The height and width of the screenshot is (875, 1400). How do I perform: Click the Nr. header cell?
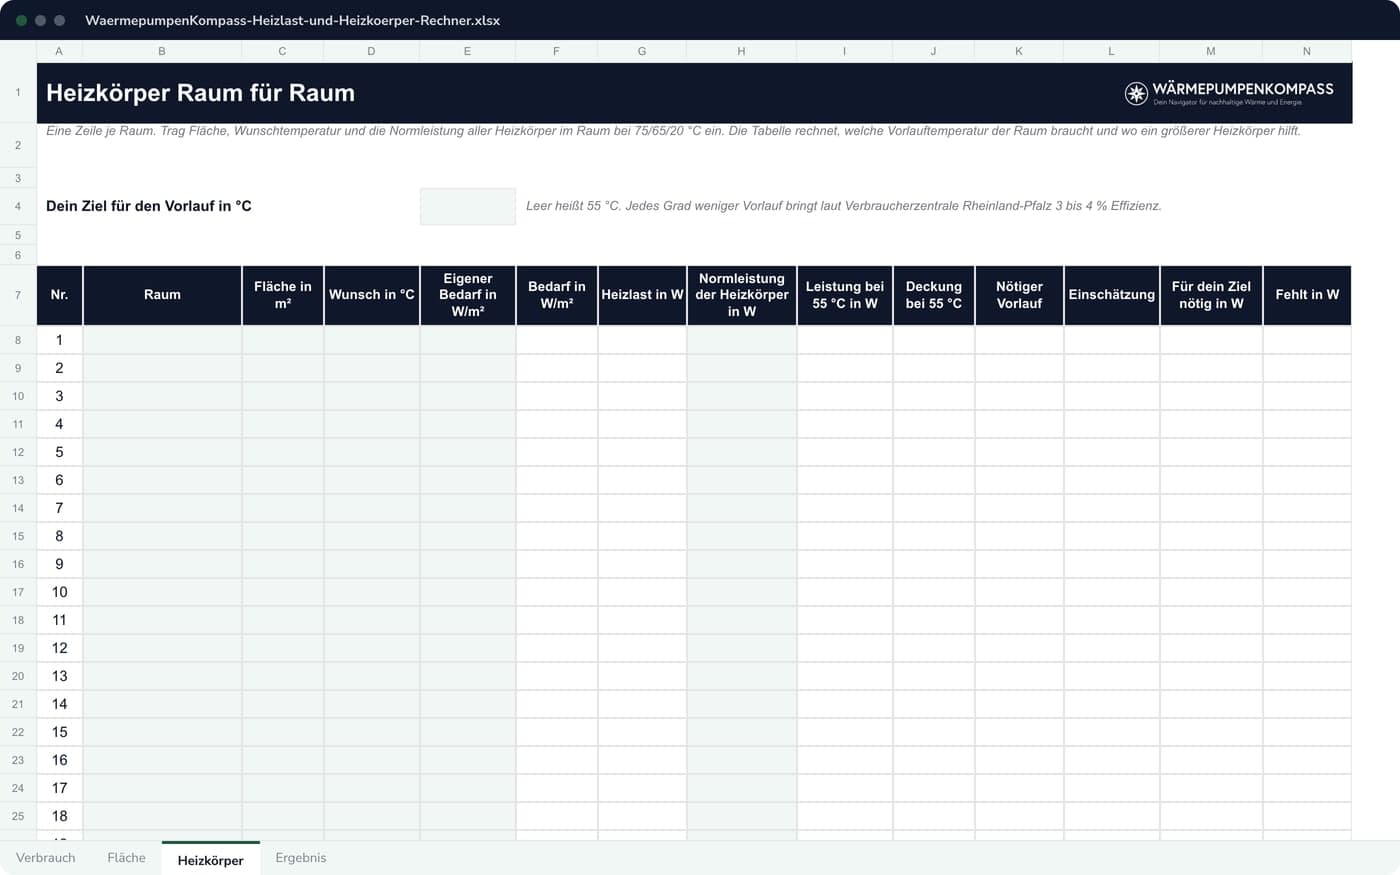tap(59, 295)
